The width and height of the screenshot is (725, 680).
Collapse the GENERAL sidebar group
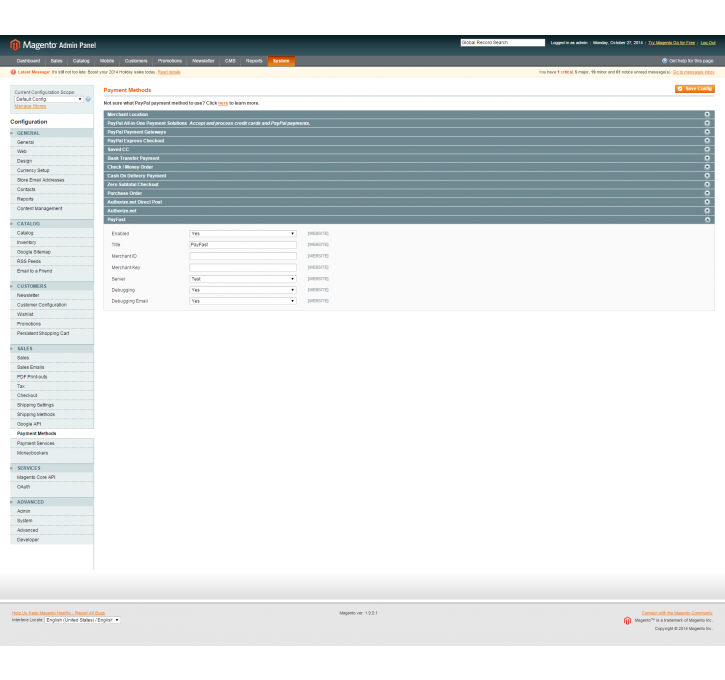pos(52,133)
